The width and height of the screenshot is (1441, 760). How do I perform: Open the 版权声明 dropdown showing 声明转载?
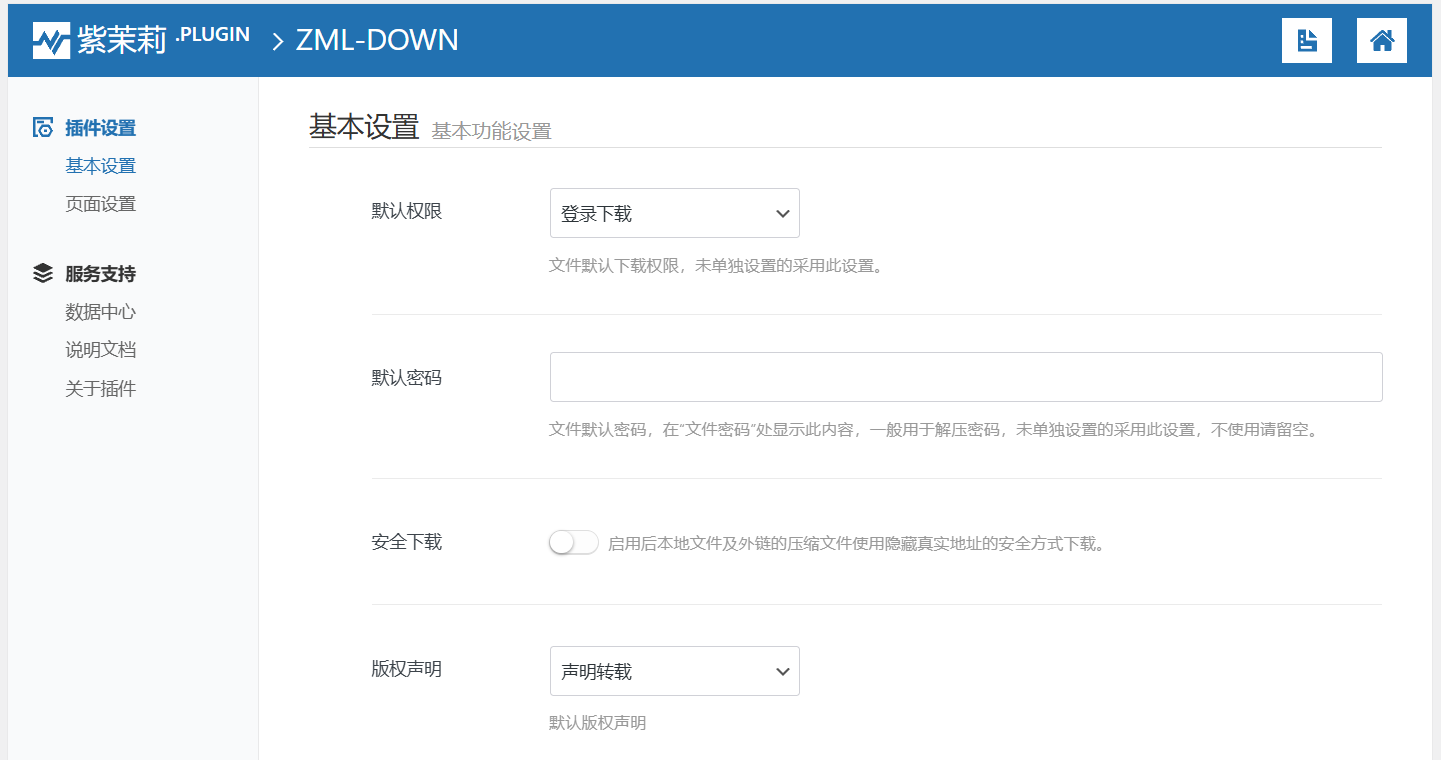pyautogui.click(x=675, y=671)
